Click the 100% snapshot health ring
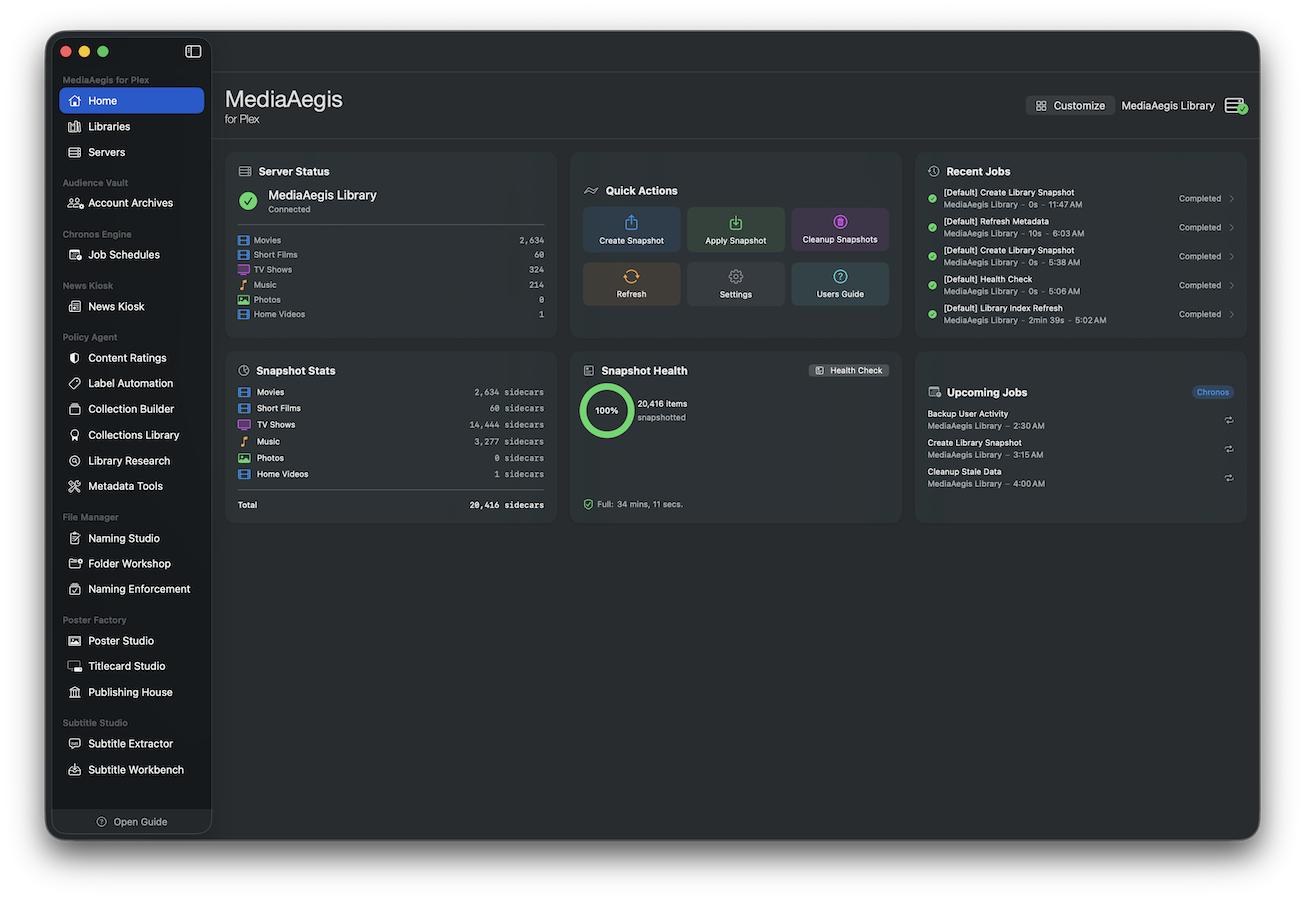 607,411
